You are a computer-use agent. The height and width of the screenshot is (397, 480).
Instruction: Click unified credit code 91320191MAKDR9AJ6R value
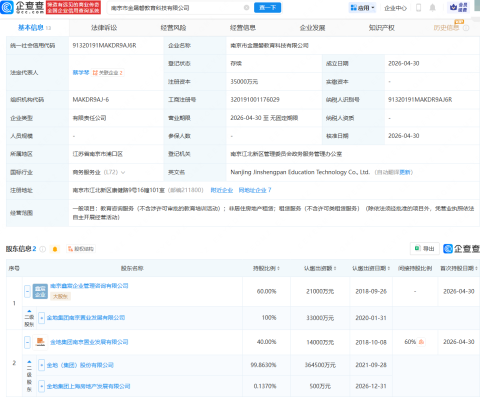104,45
